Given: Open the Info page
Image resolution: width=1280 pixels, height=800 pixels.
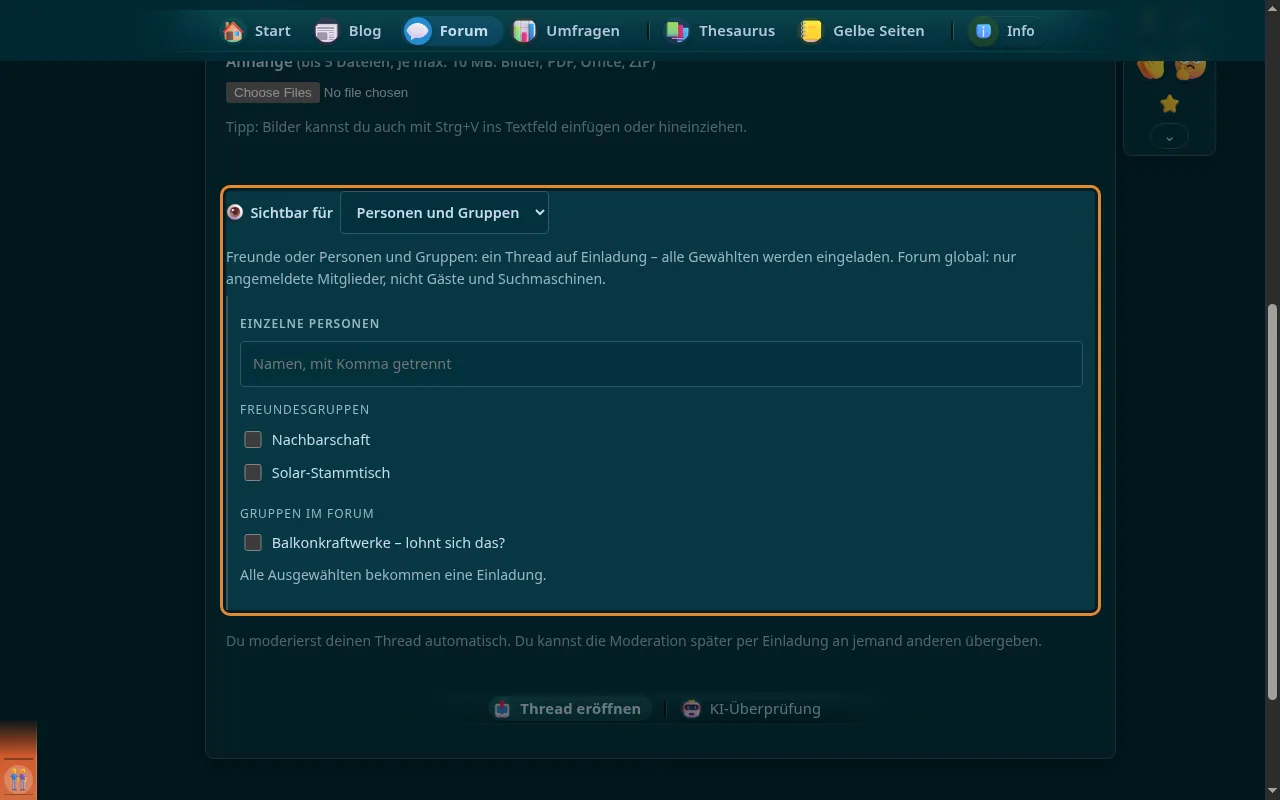Looking at the screenshot, I should 1003,31.
